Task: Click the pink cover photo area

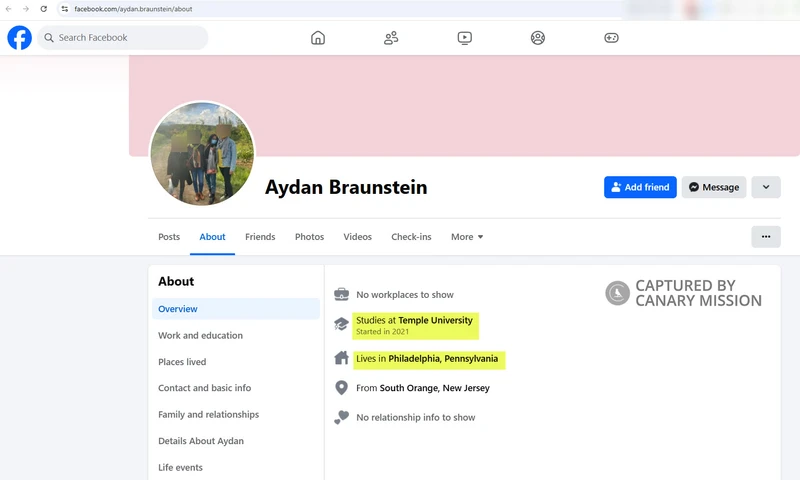Action: [464, 106]
